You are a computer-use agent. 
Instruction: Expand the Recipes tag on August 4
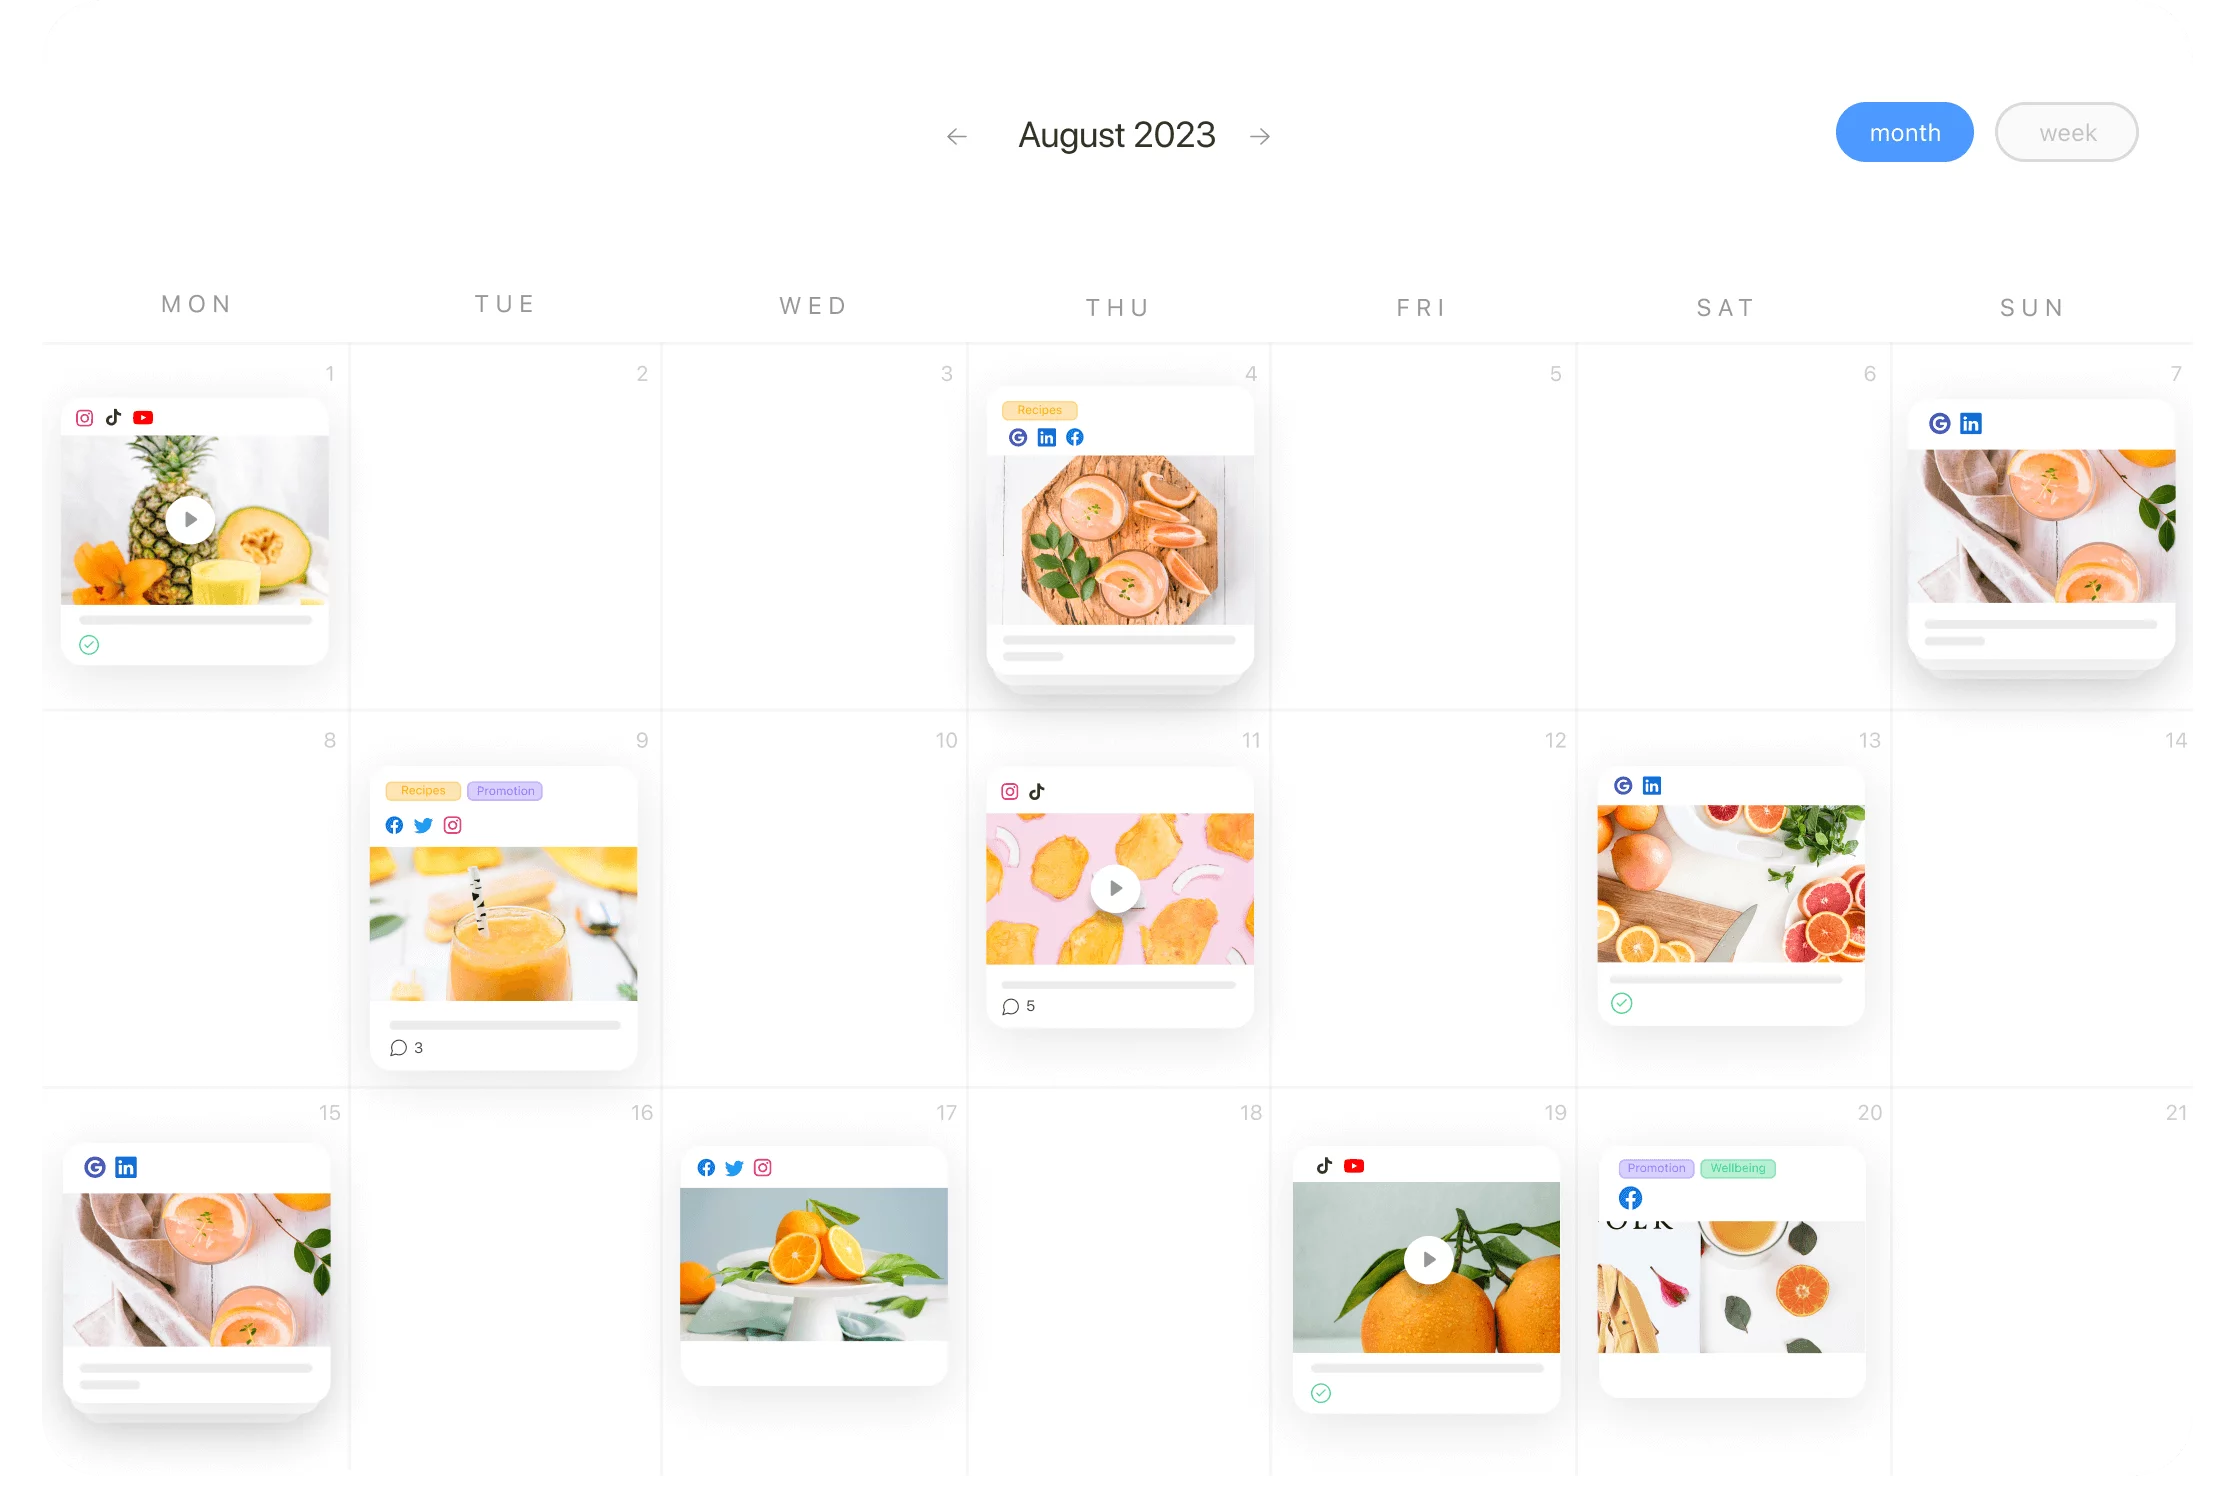click(1039, 410)
